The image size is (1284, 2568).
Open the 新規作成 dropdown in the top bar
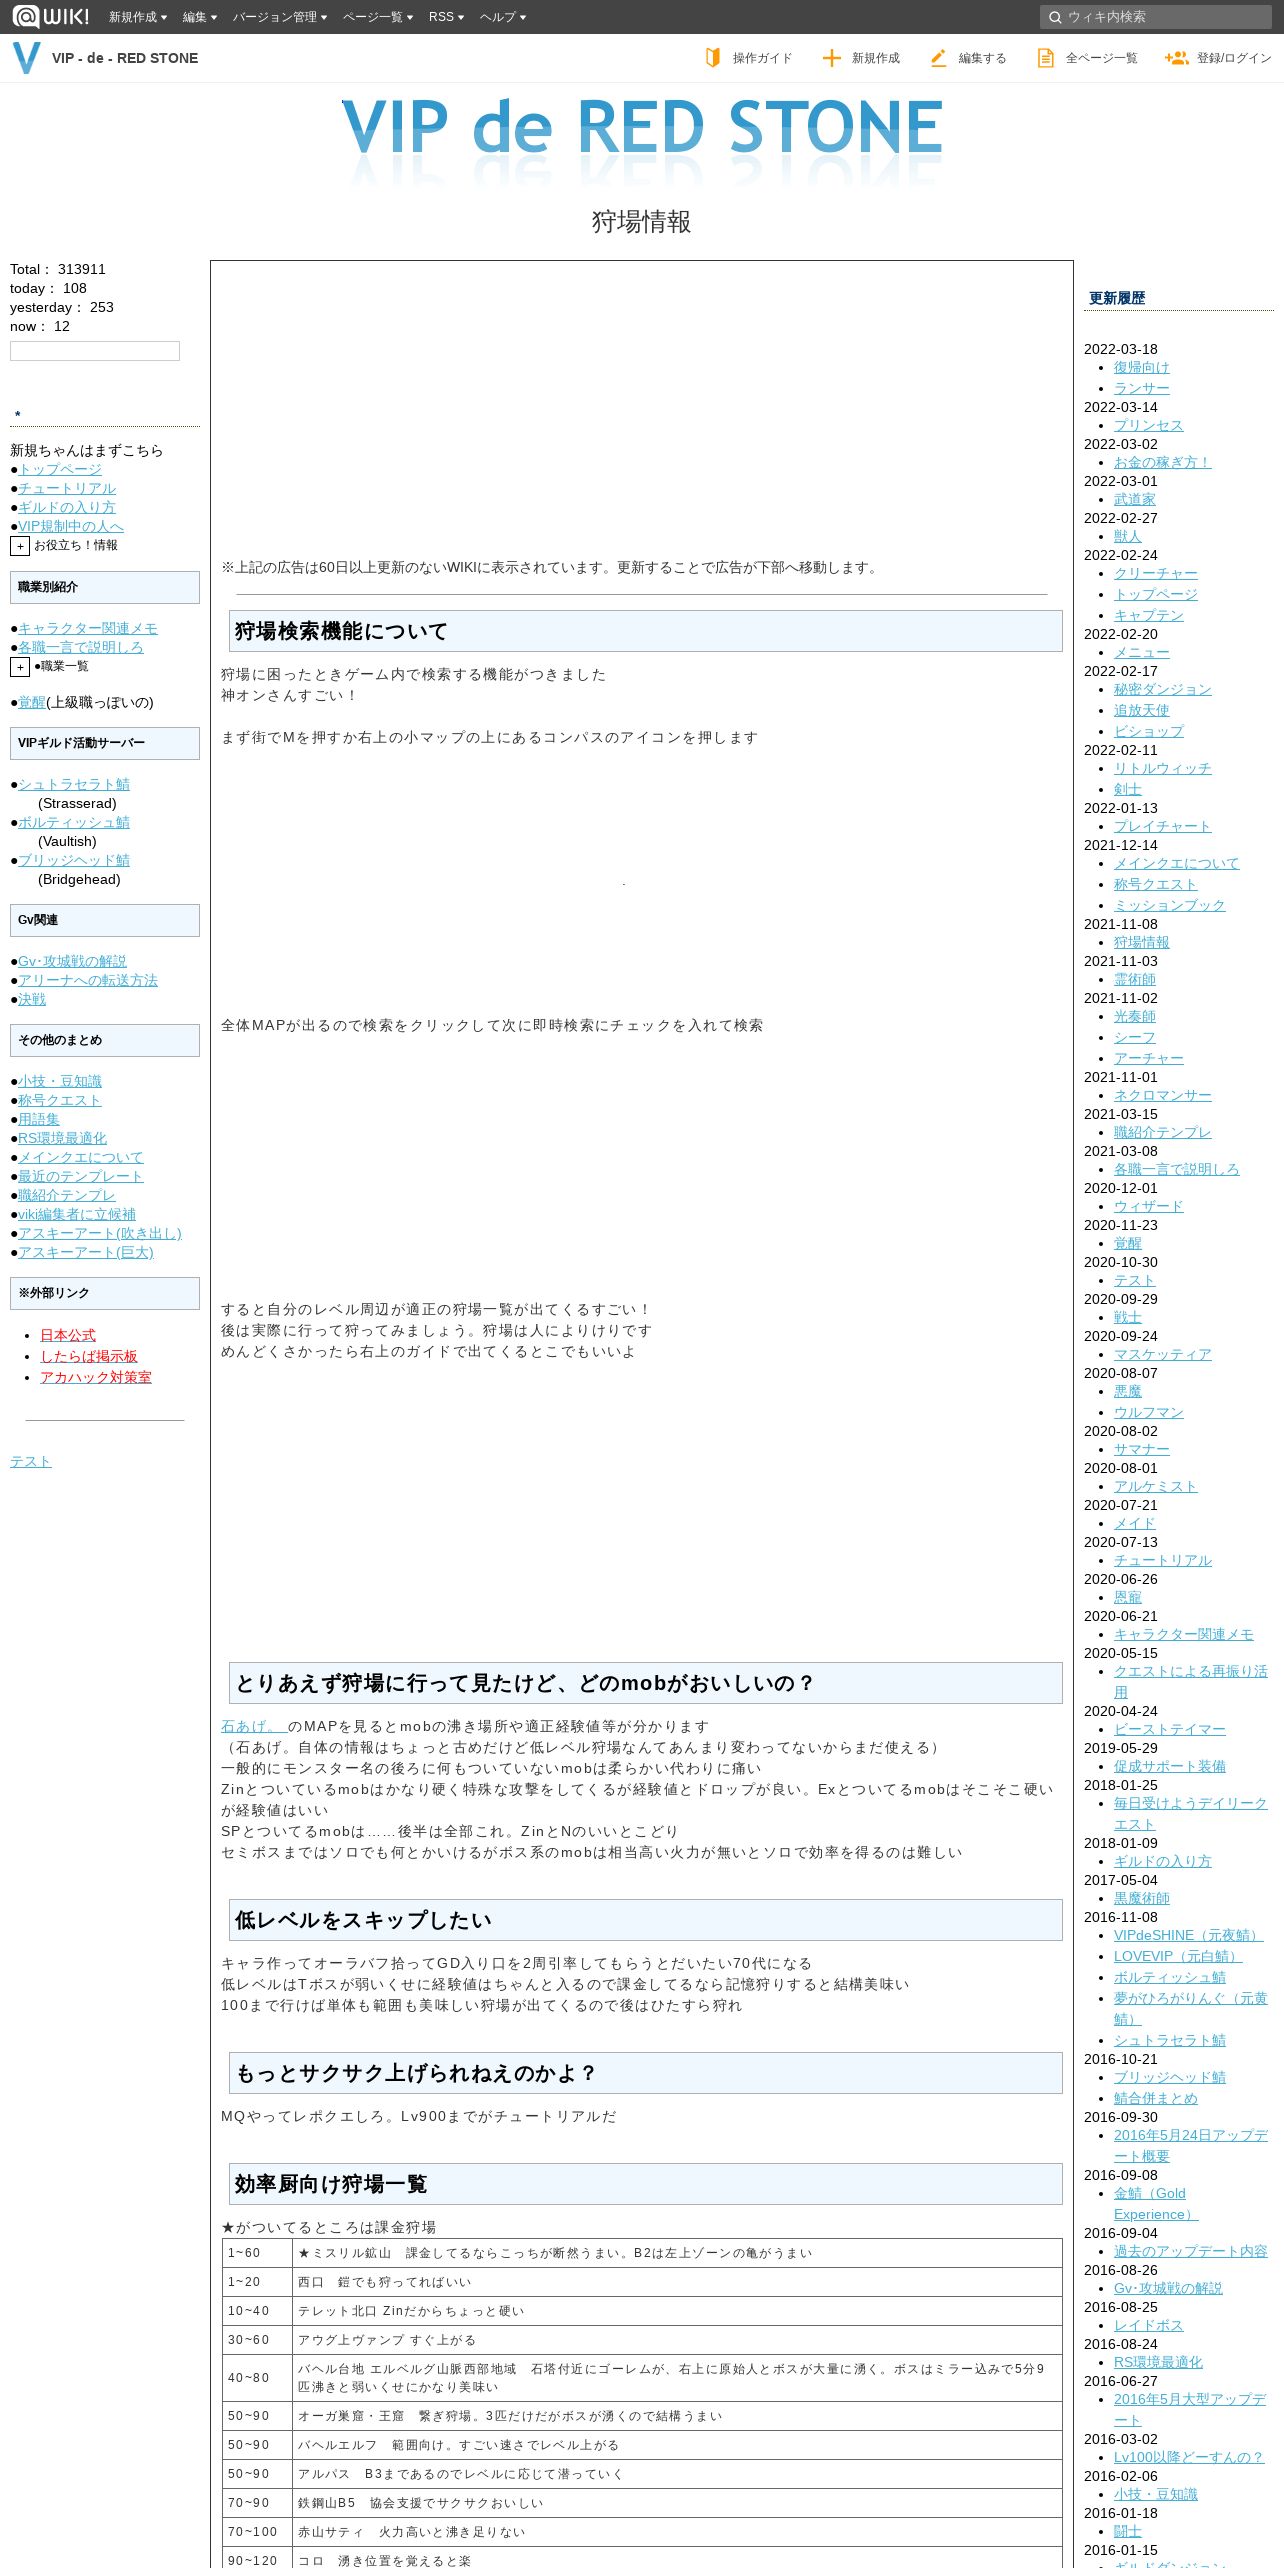[x=138, y=17]
